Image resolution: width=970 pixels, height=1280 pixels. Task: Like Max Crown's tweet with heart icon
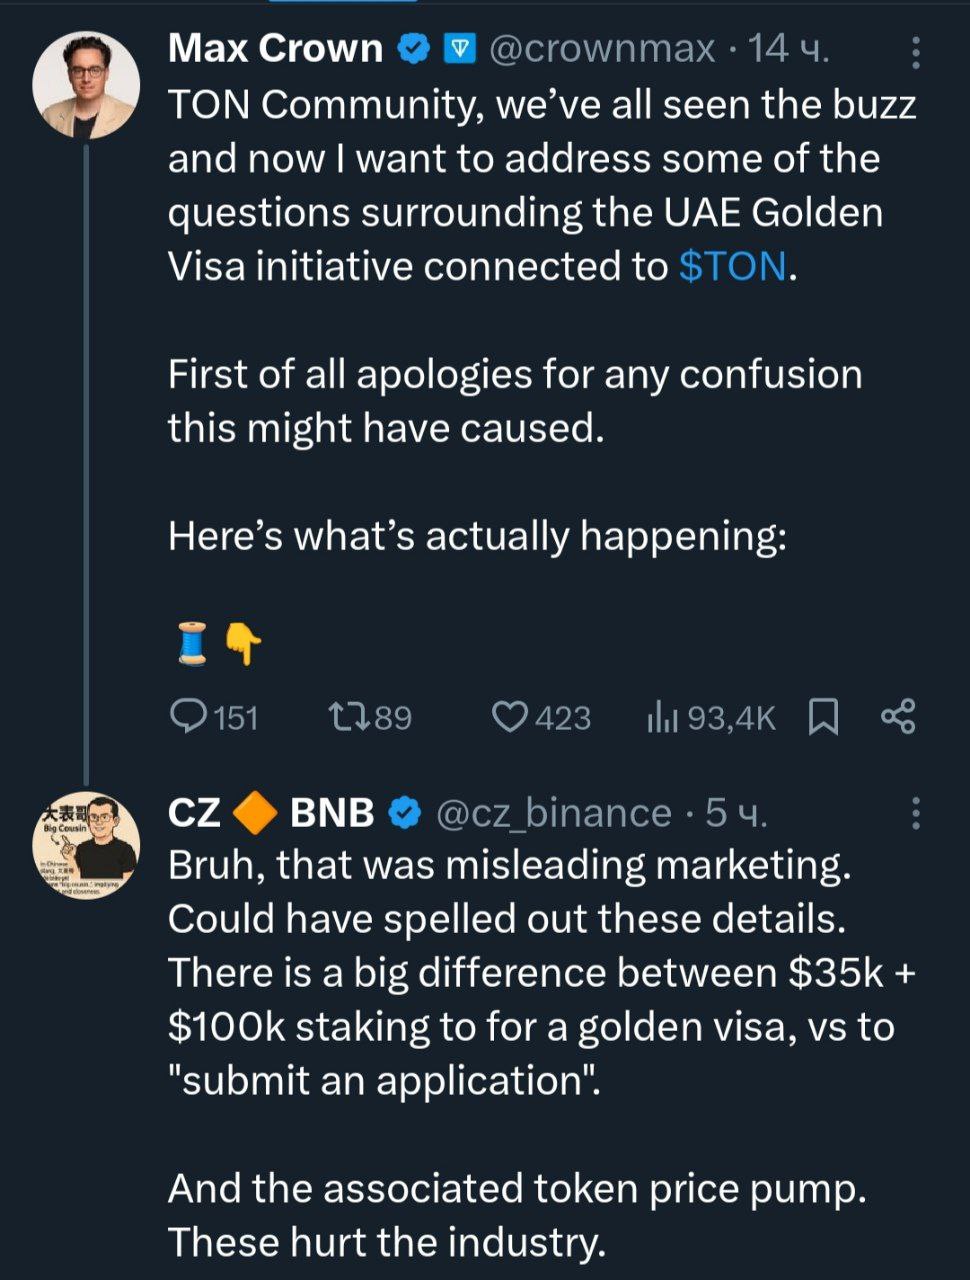(x=511, y=716)
